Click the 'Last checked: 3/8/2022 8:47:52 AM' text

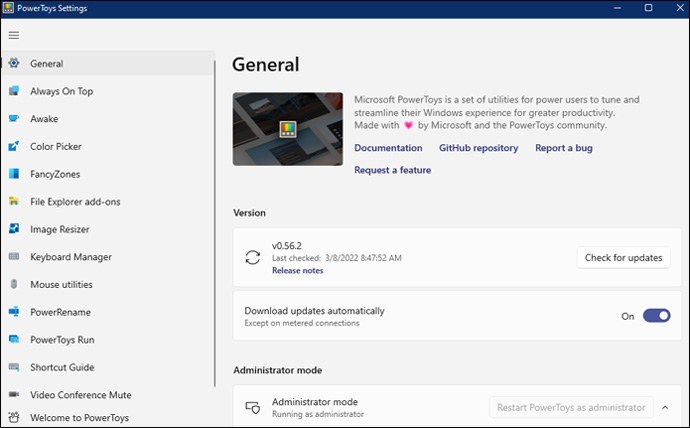coord(337,258)
